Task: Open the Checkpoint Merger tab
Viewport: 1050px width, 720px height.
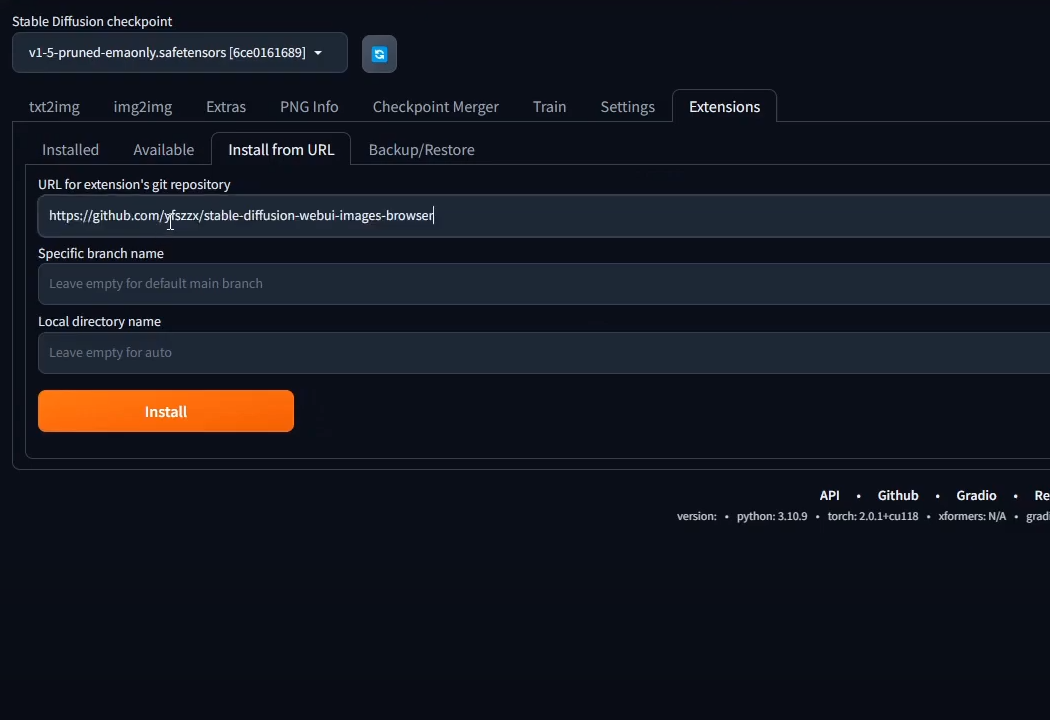Action: tap(435, 107)
